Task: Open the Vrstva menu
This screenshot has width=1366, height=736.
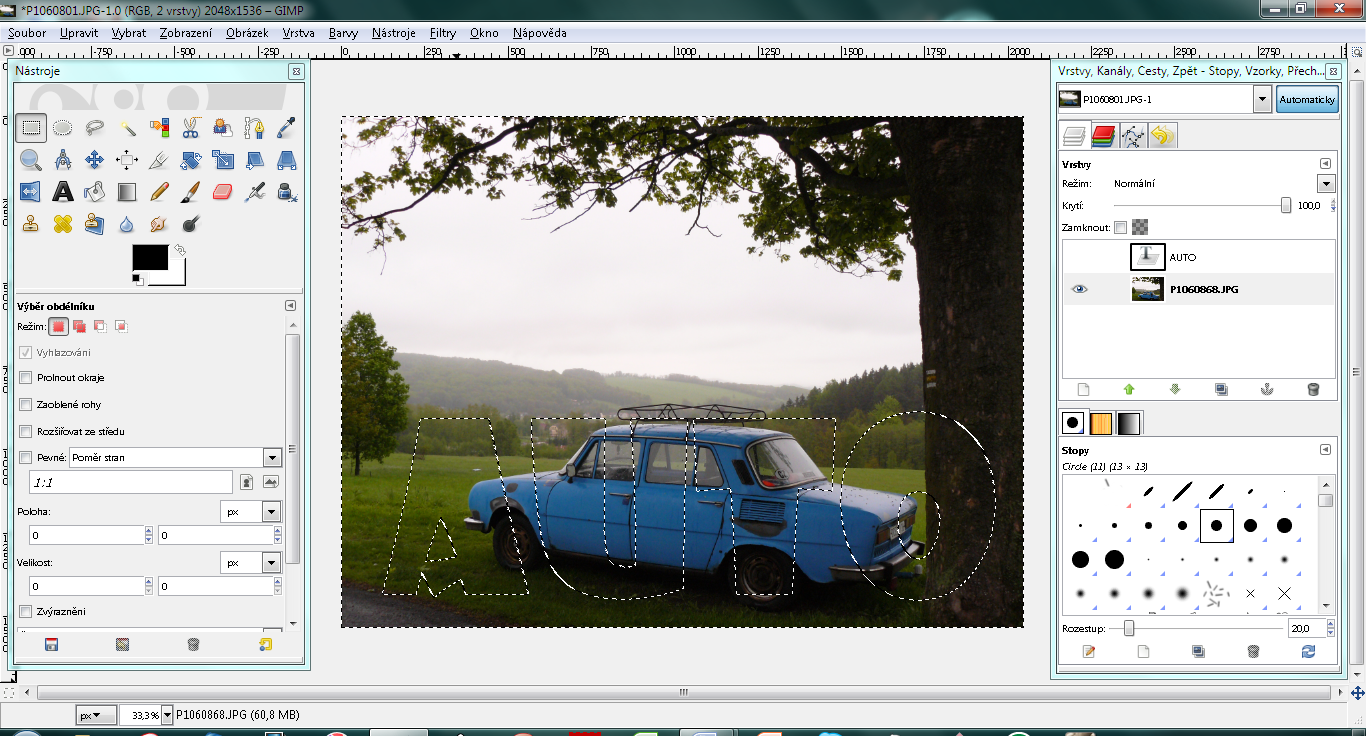Action: click(x=298, y=33)
